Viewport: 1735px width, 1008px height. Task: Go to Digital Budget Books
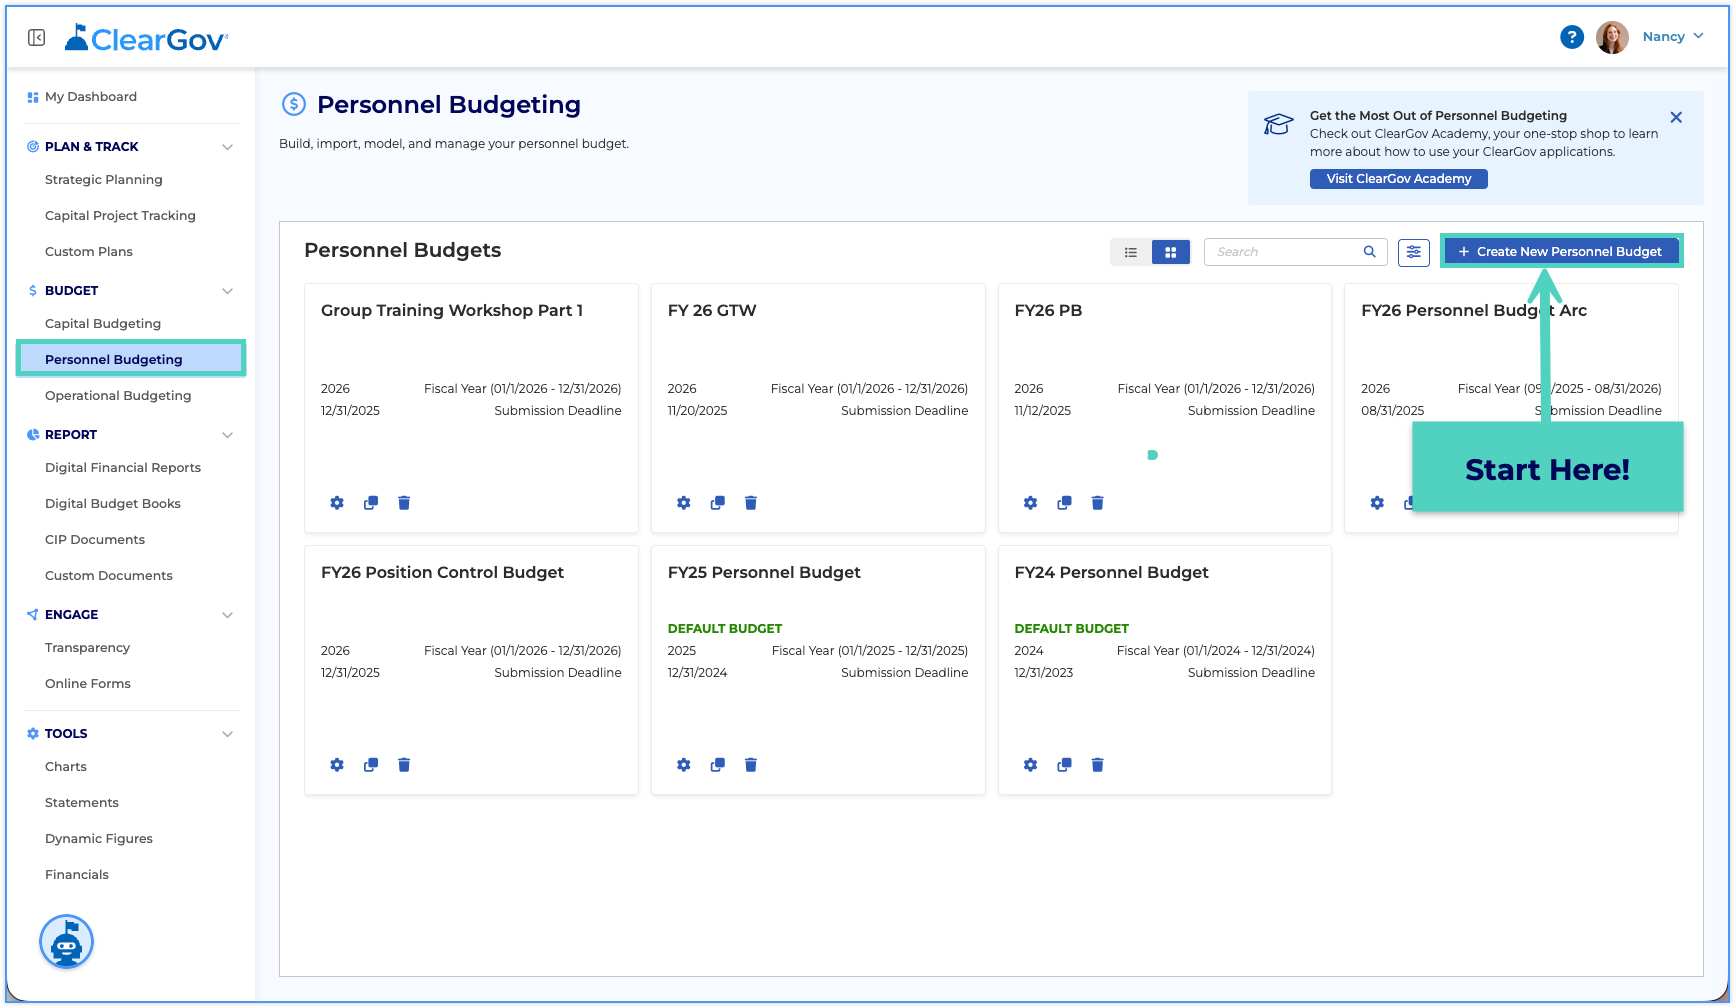pos(113,504)
